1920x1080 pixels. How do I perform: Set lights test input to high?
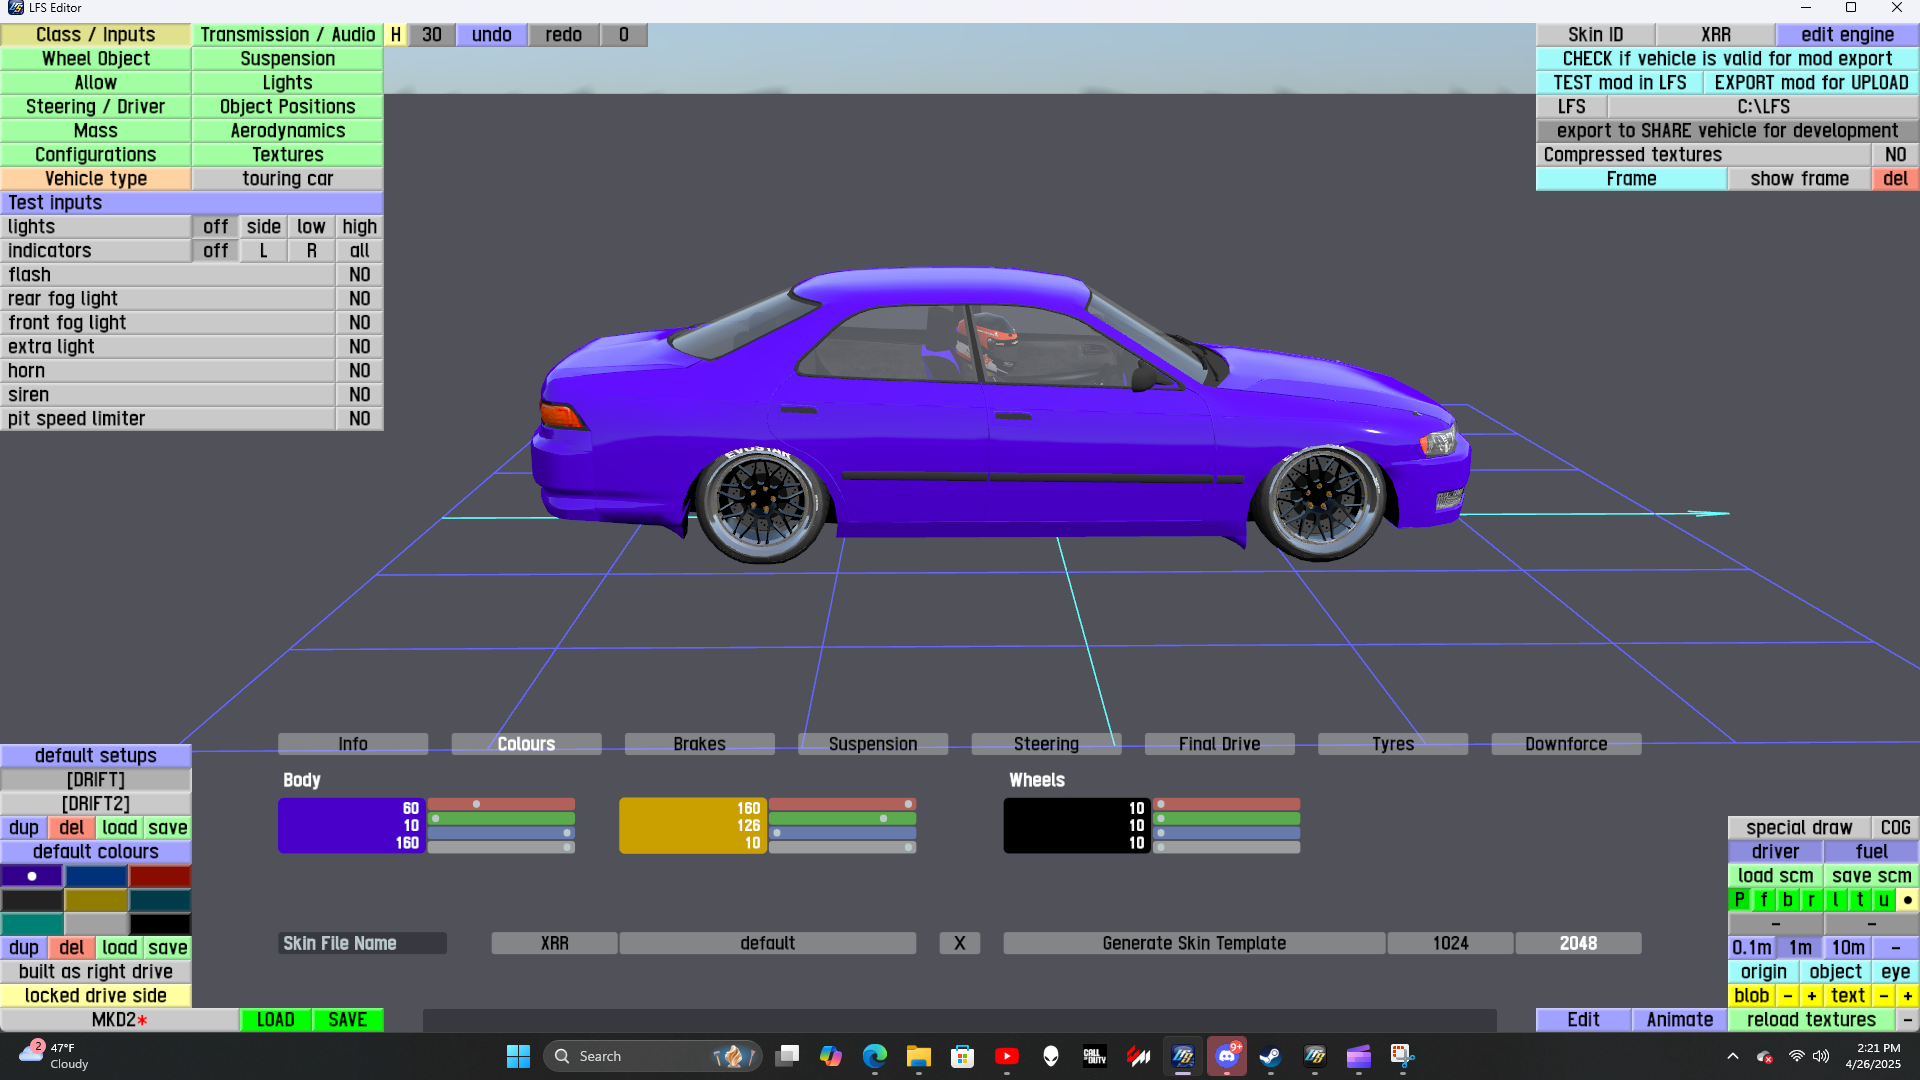359,227
